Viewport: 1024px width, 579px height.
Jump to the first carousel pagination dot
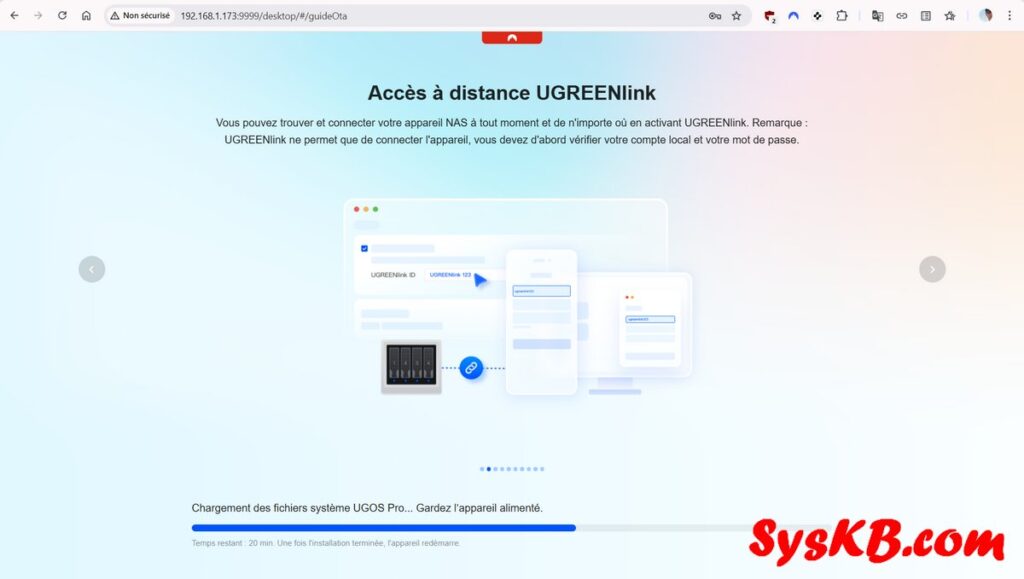tap(482, 469)
